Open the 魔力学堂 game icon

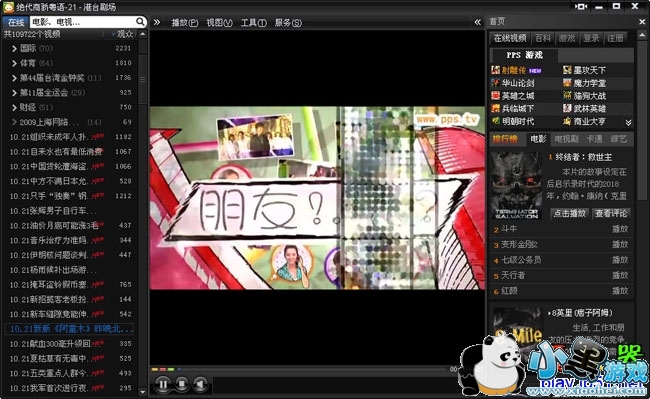pos(567,83)
